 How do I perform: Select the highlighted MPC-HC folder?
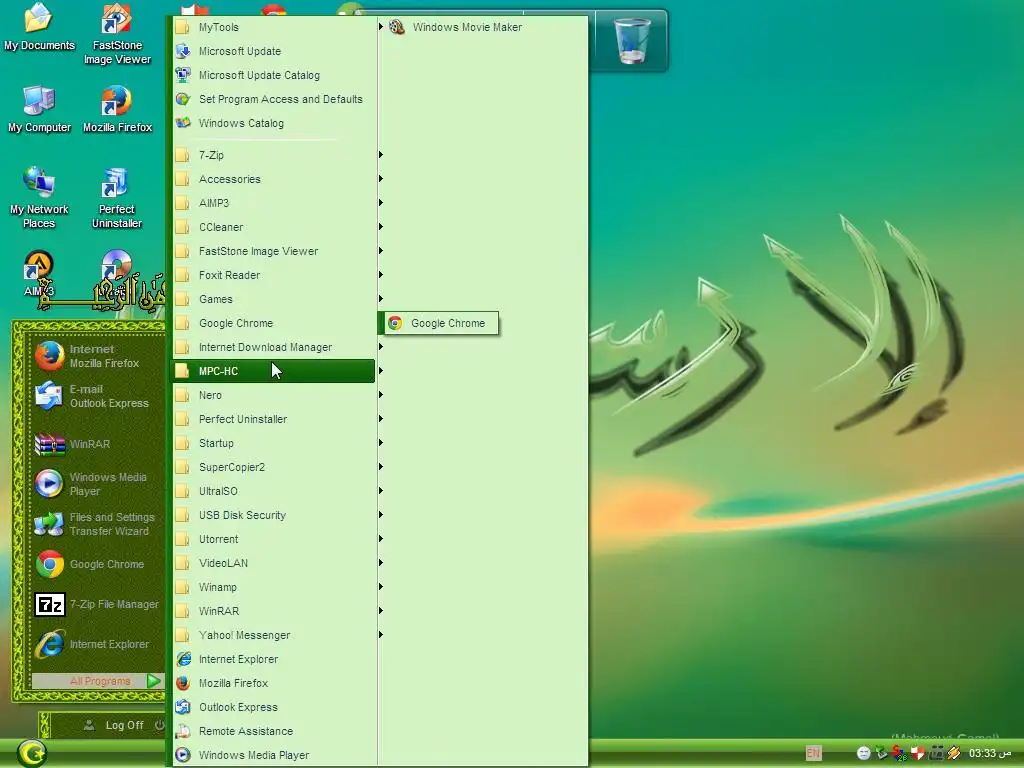(x=274, y=371)
